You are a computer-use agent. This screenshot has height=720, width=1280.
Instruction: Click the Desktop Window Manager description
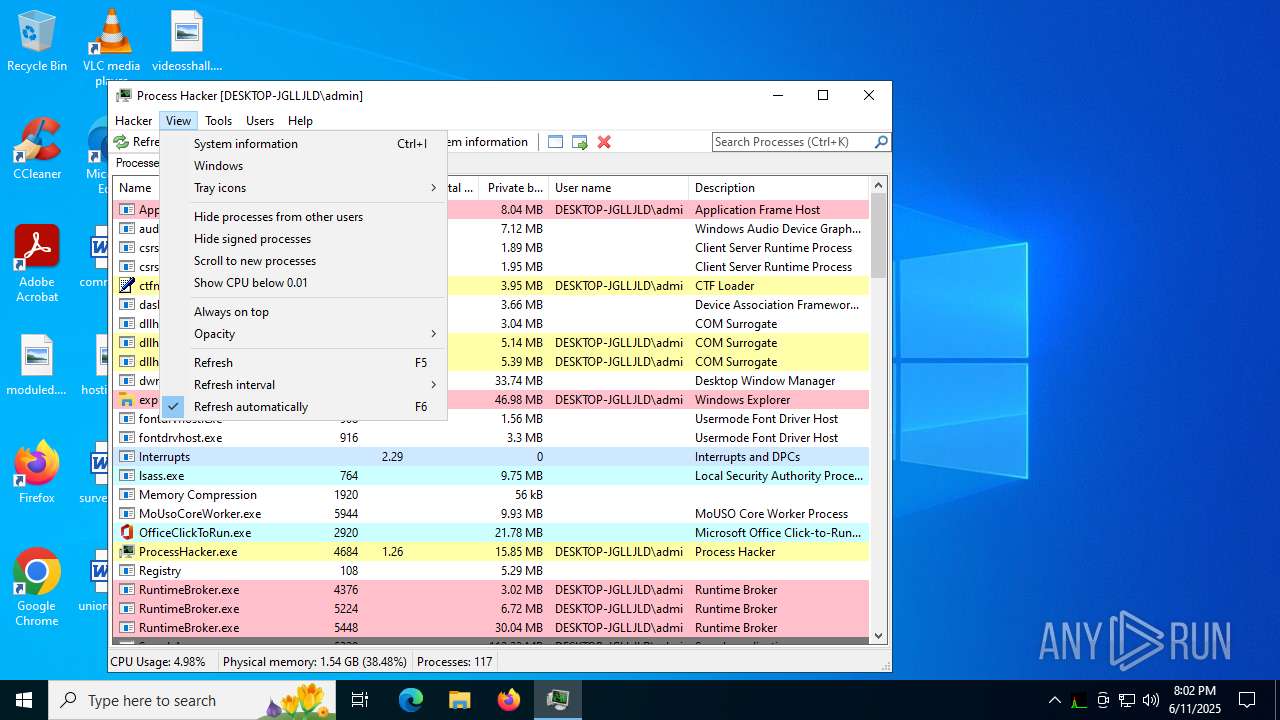tap(765, 380)
